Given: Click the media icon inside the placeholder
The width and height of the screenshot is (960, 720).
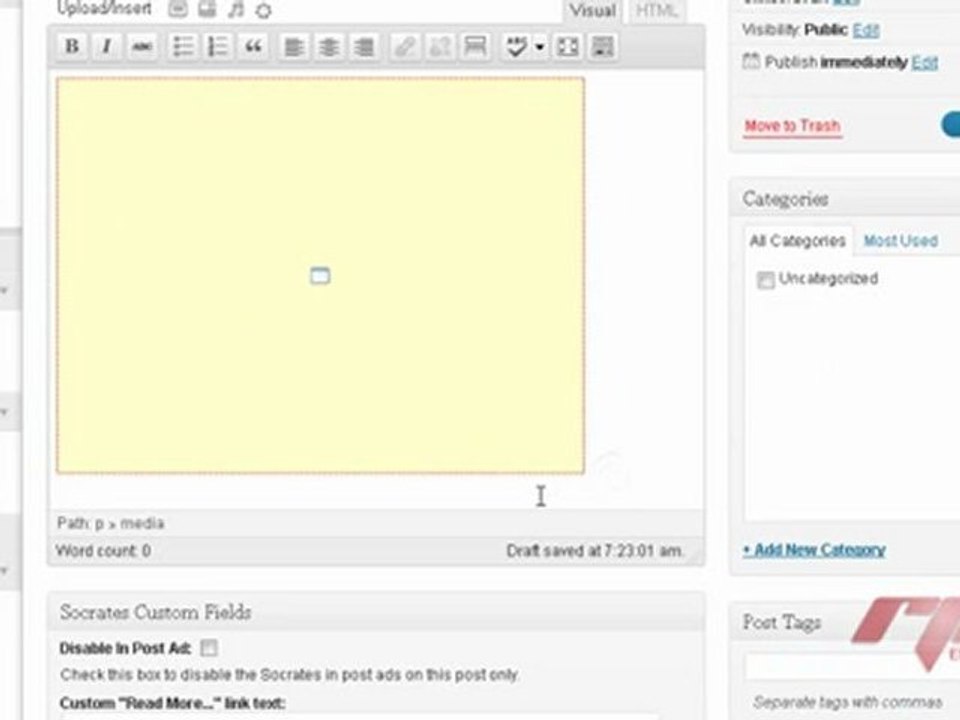Looking at the screenshot, I should click(x=320, y=276).
